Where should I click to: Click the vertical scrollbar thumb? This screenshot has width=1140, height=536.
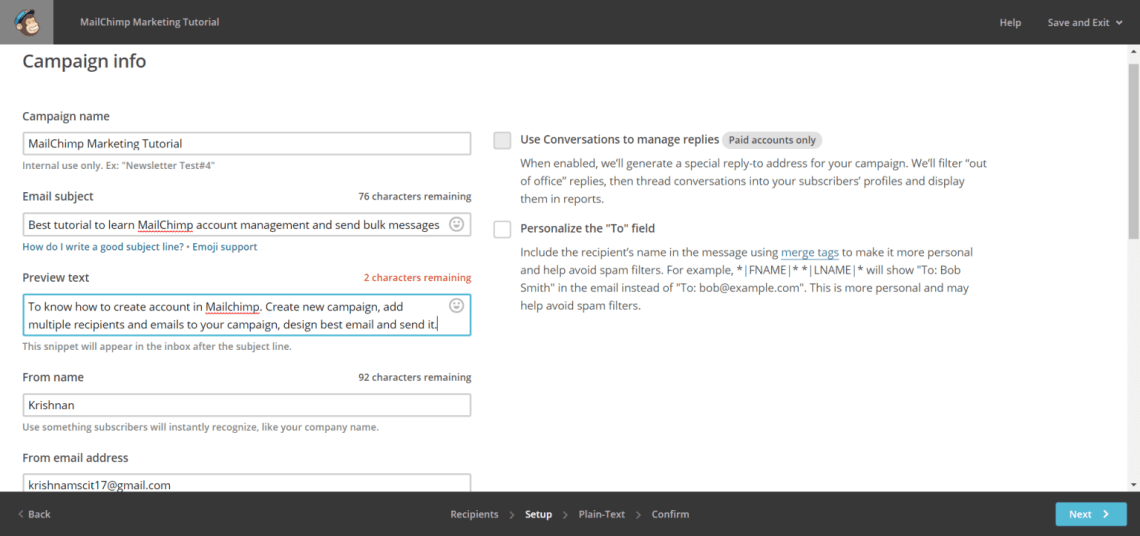pos(1133,151)
